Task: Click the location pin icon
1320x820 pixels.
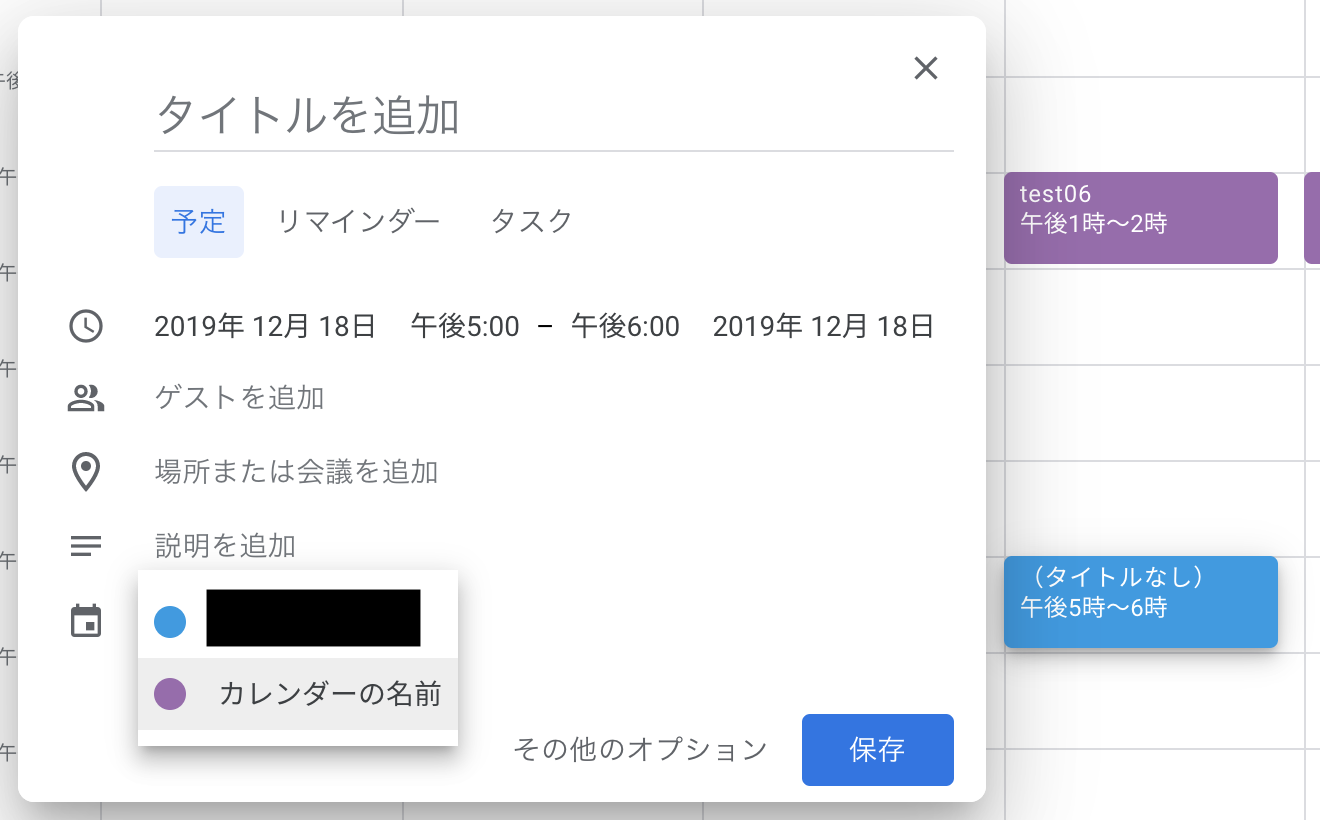Action: (86, 472)
